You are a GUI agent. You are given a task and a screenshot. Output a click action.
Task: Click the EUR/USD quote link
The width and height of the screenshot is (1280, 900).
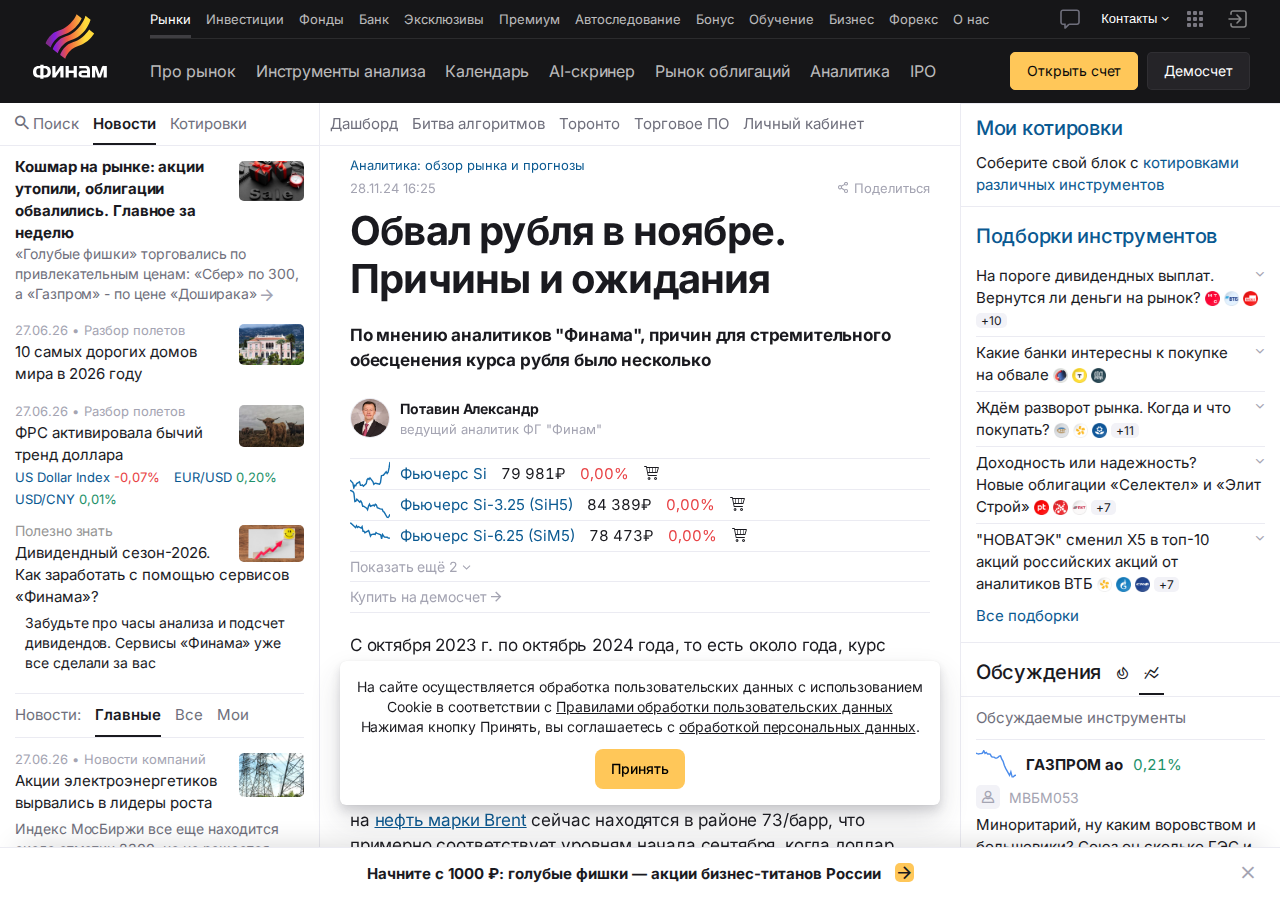pyautogui.click(x=225, y=477)
